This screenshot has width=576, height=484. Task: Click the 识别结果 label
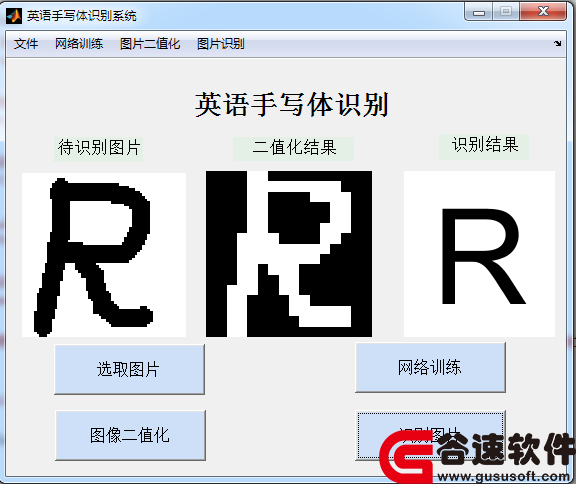(484, 147)
